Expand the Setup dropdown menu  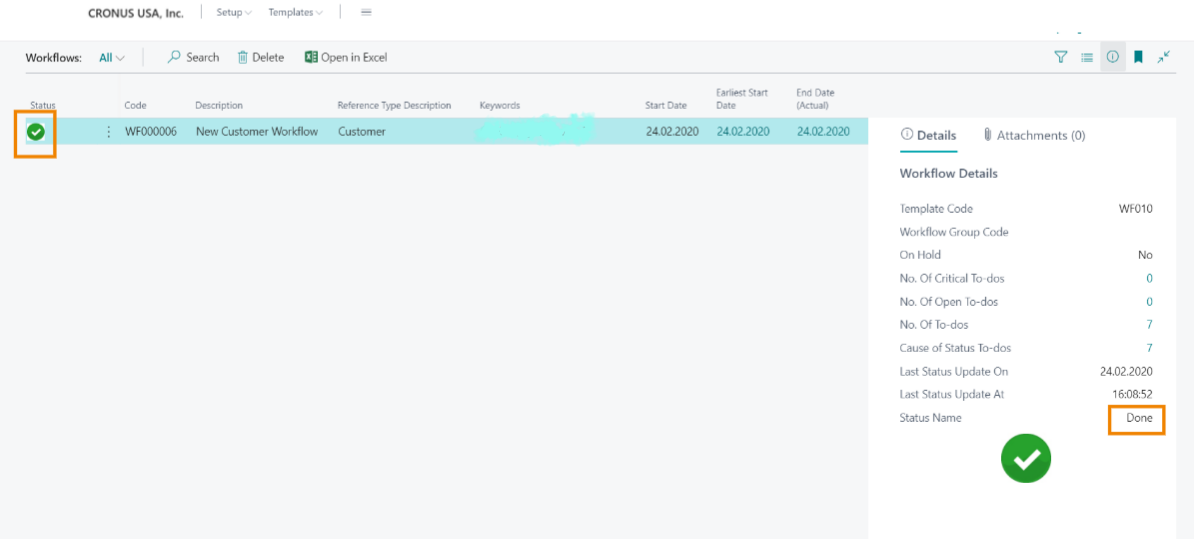click(x=234, y=13)
